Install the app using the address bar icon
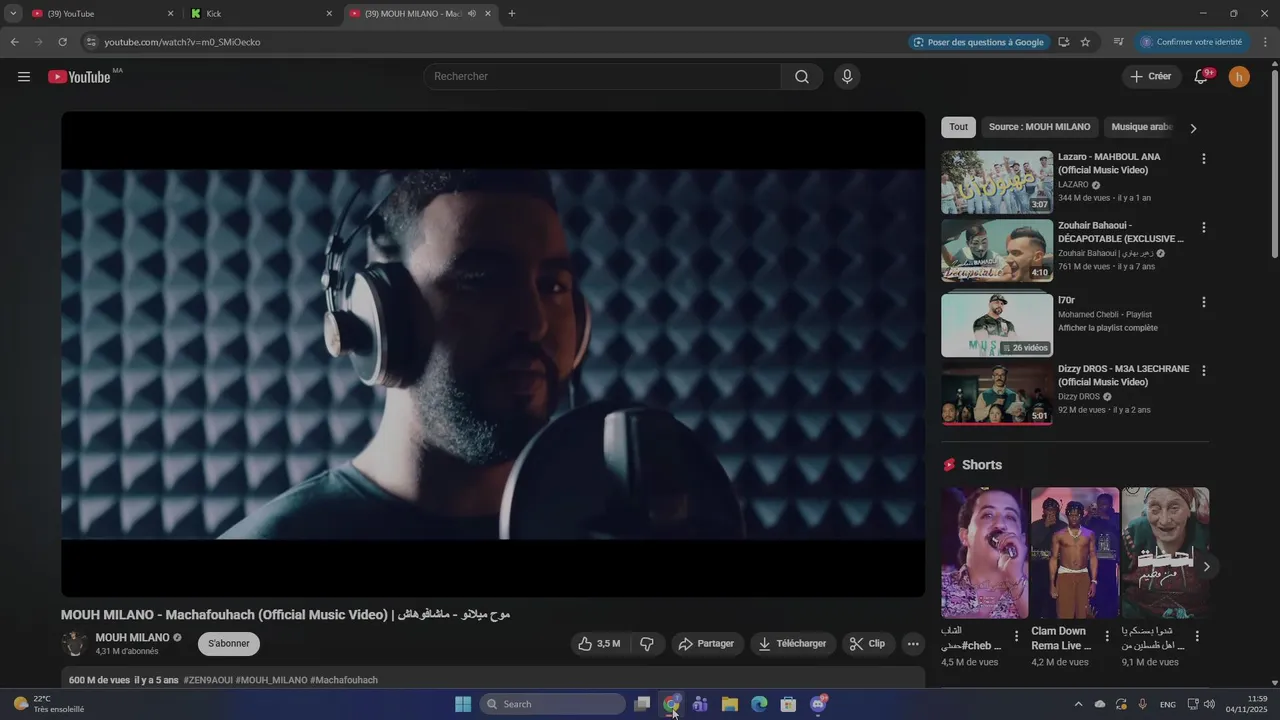The width and height of the screenshot is (1280, 720). 1063,42
